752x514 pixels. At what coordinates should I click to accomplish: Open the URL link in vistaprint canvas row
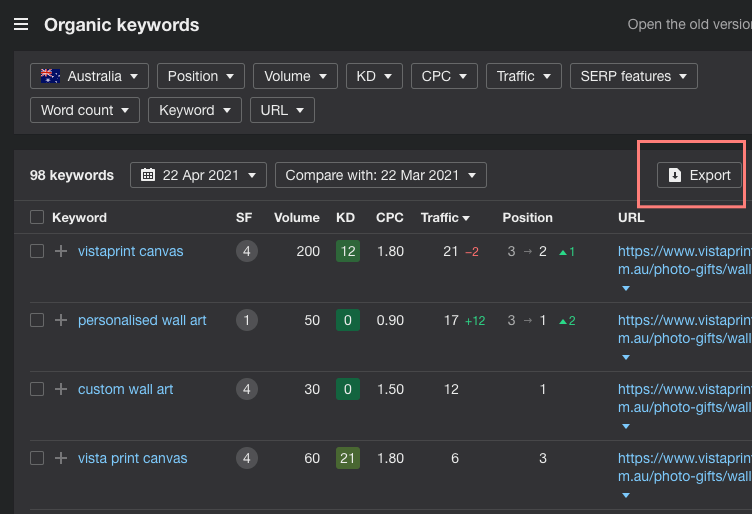685,260
